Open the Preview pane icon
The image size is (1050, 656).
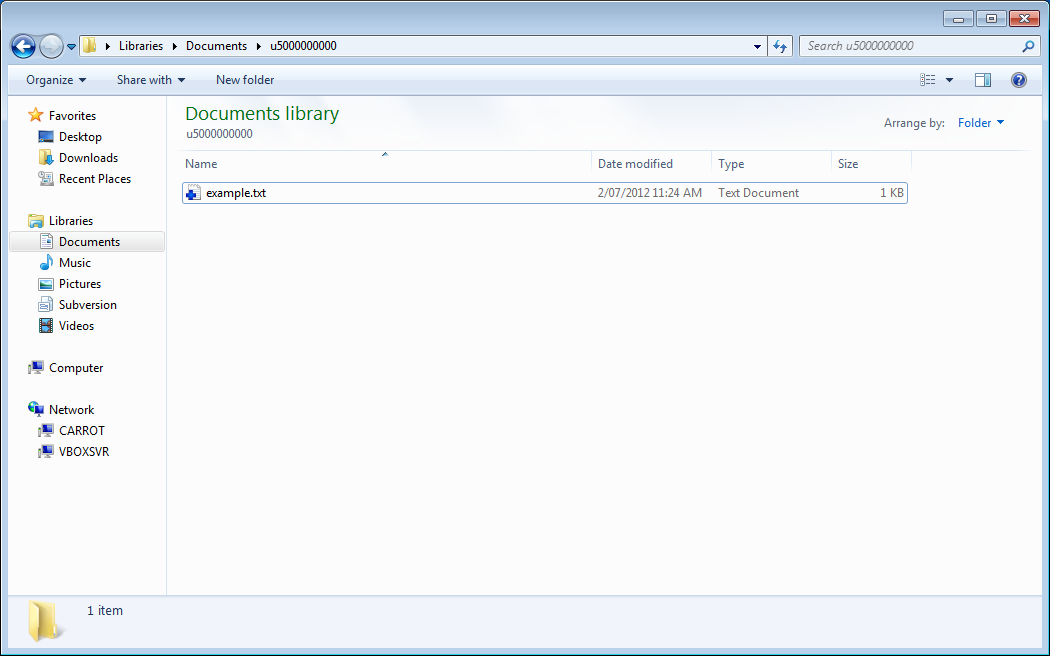[982, 79]
